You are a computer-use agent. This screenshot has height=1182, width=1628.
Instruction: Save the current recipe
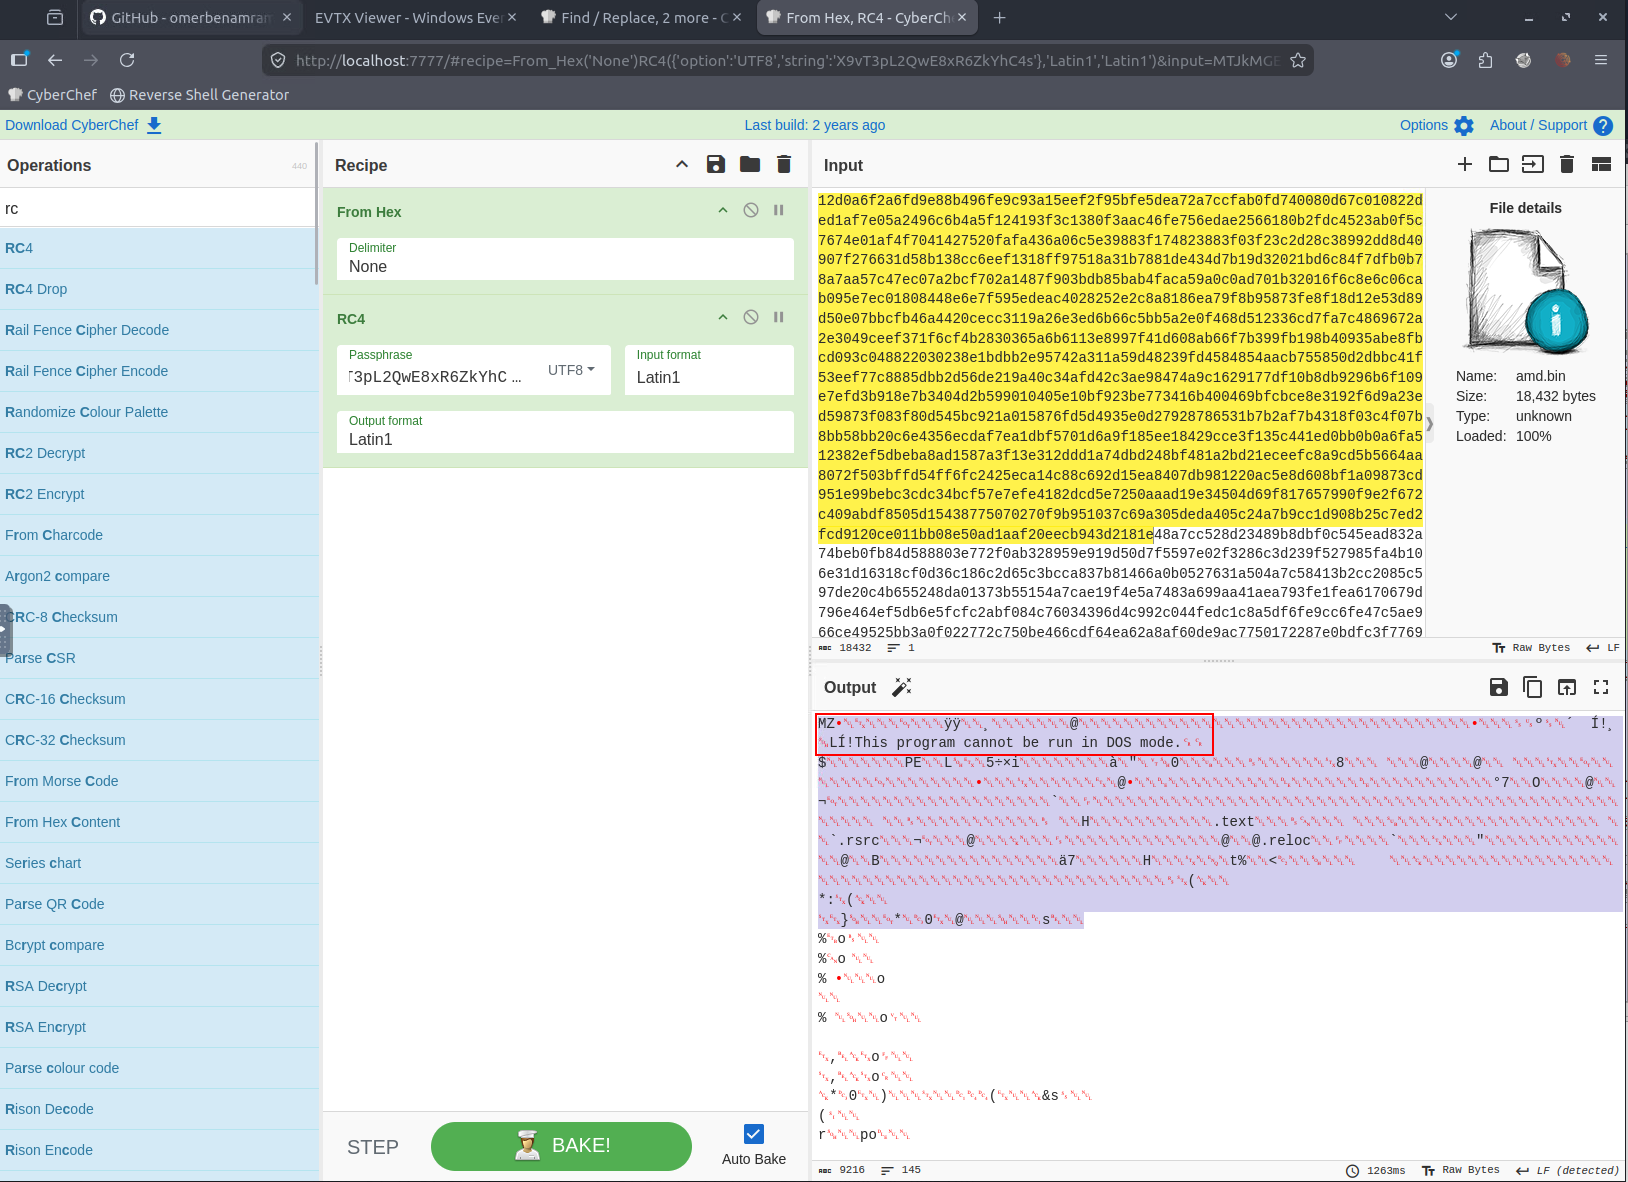[x=716, y=165]
